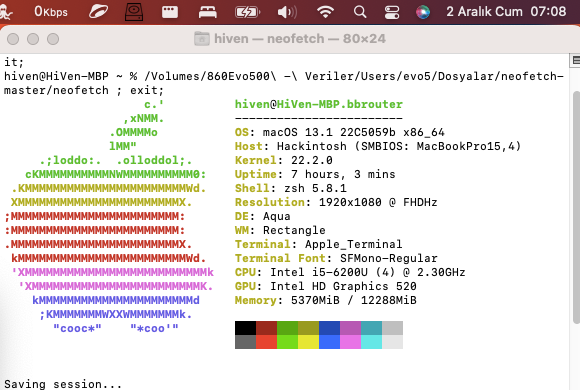Click the Host line Hackintosh MacBookPro15,4
This screenshot has width=580, height=390.
378,146
